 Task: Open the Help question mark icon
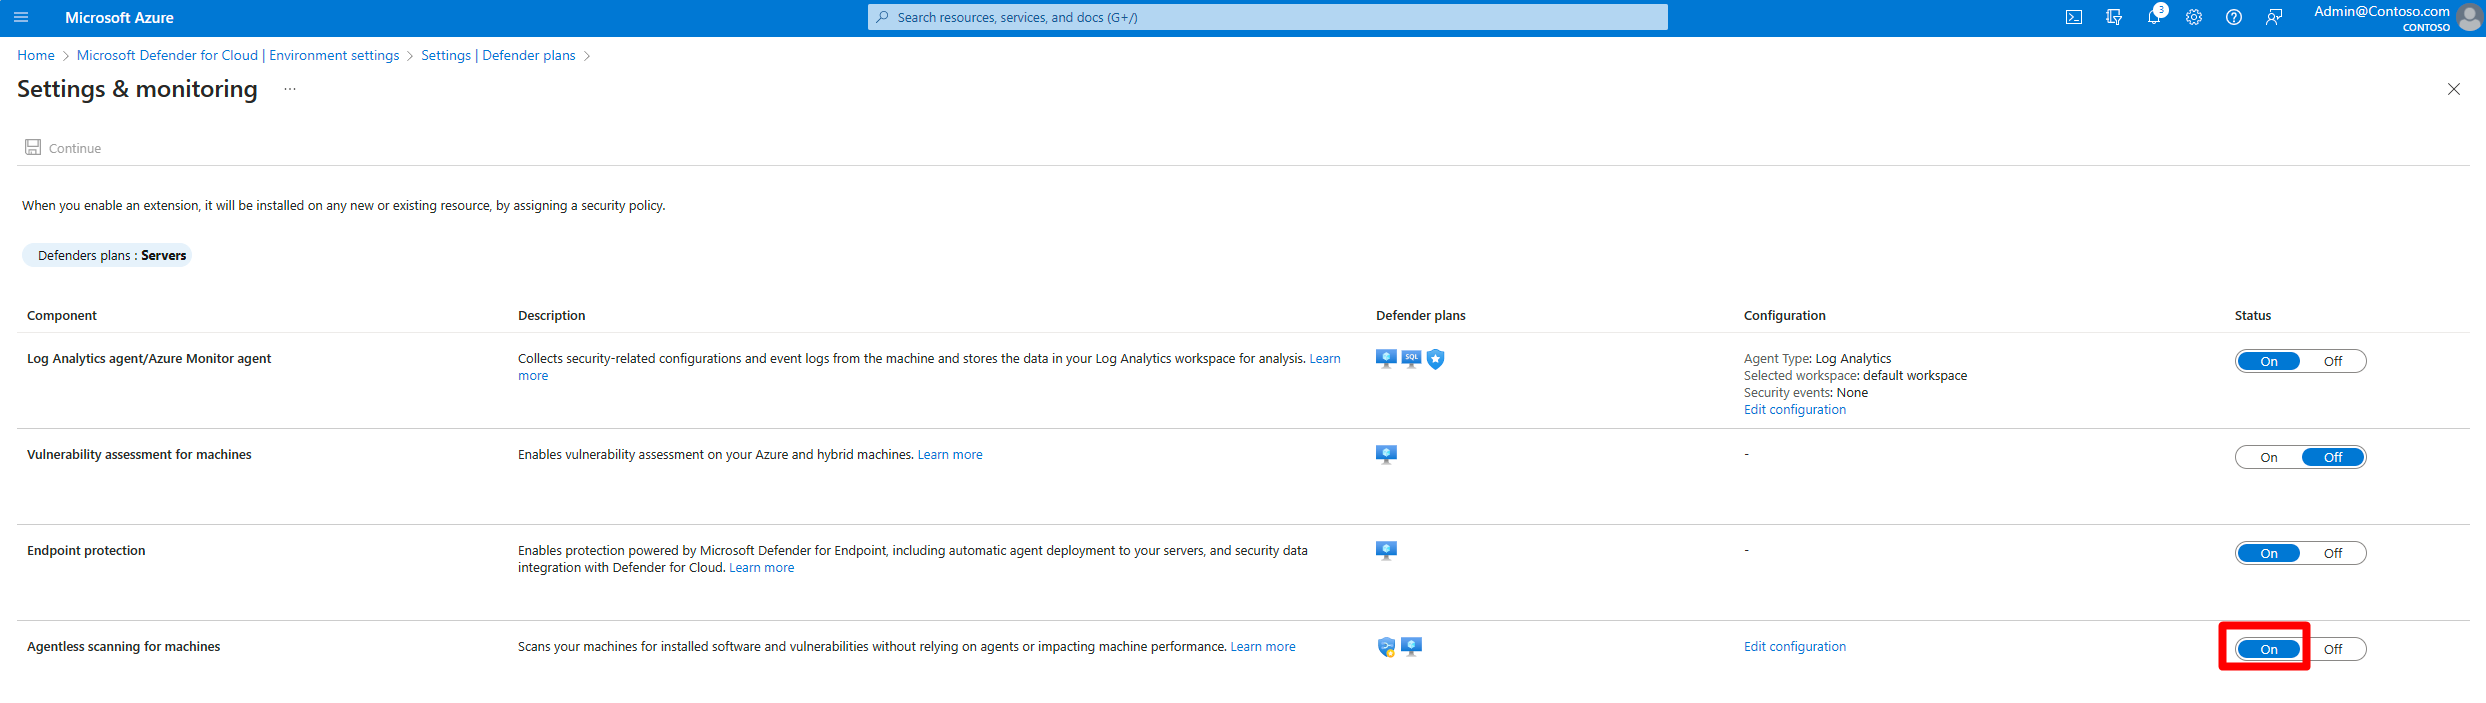pos(2234,17)
